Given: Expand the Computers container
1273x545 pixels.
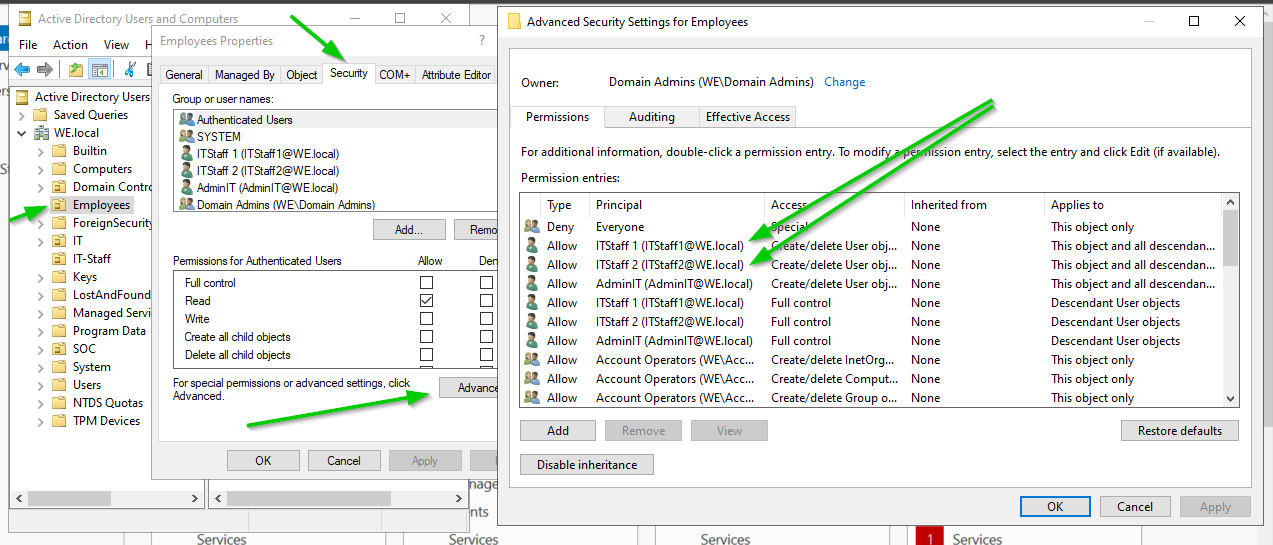Looking at the screenshot, I should tap(41, 169).
